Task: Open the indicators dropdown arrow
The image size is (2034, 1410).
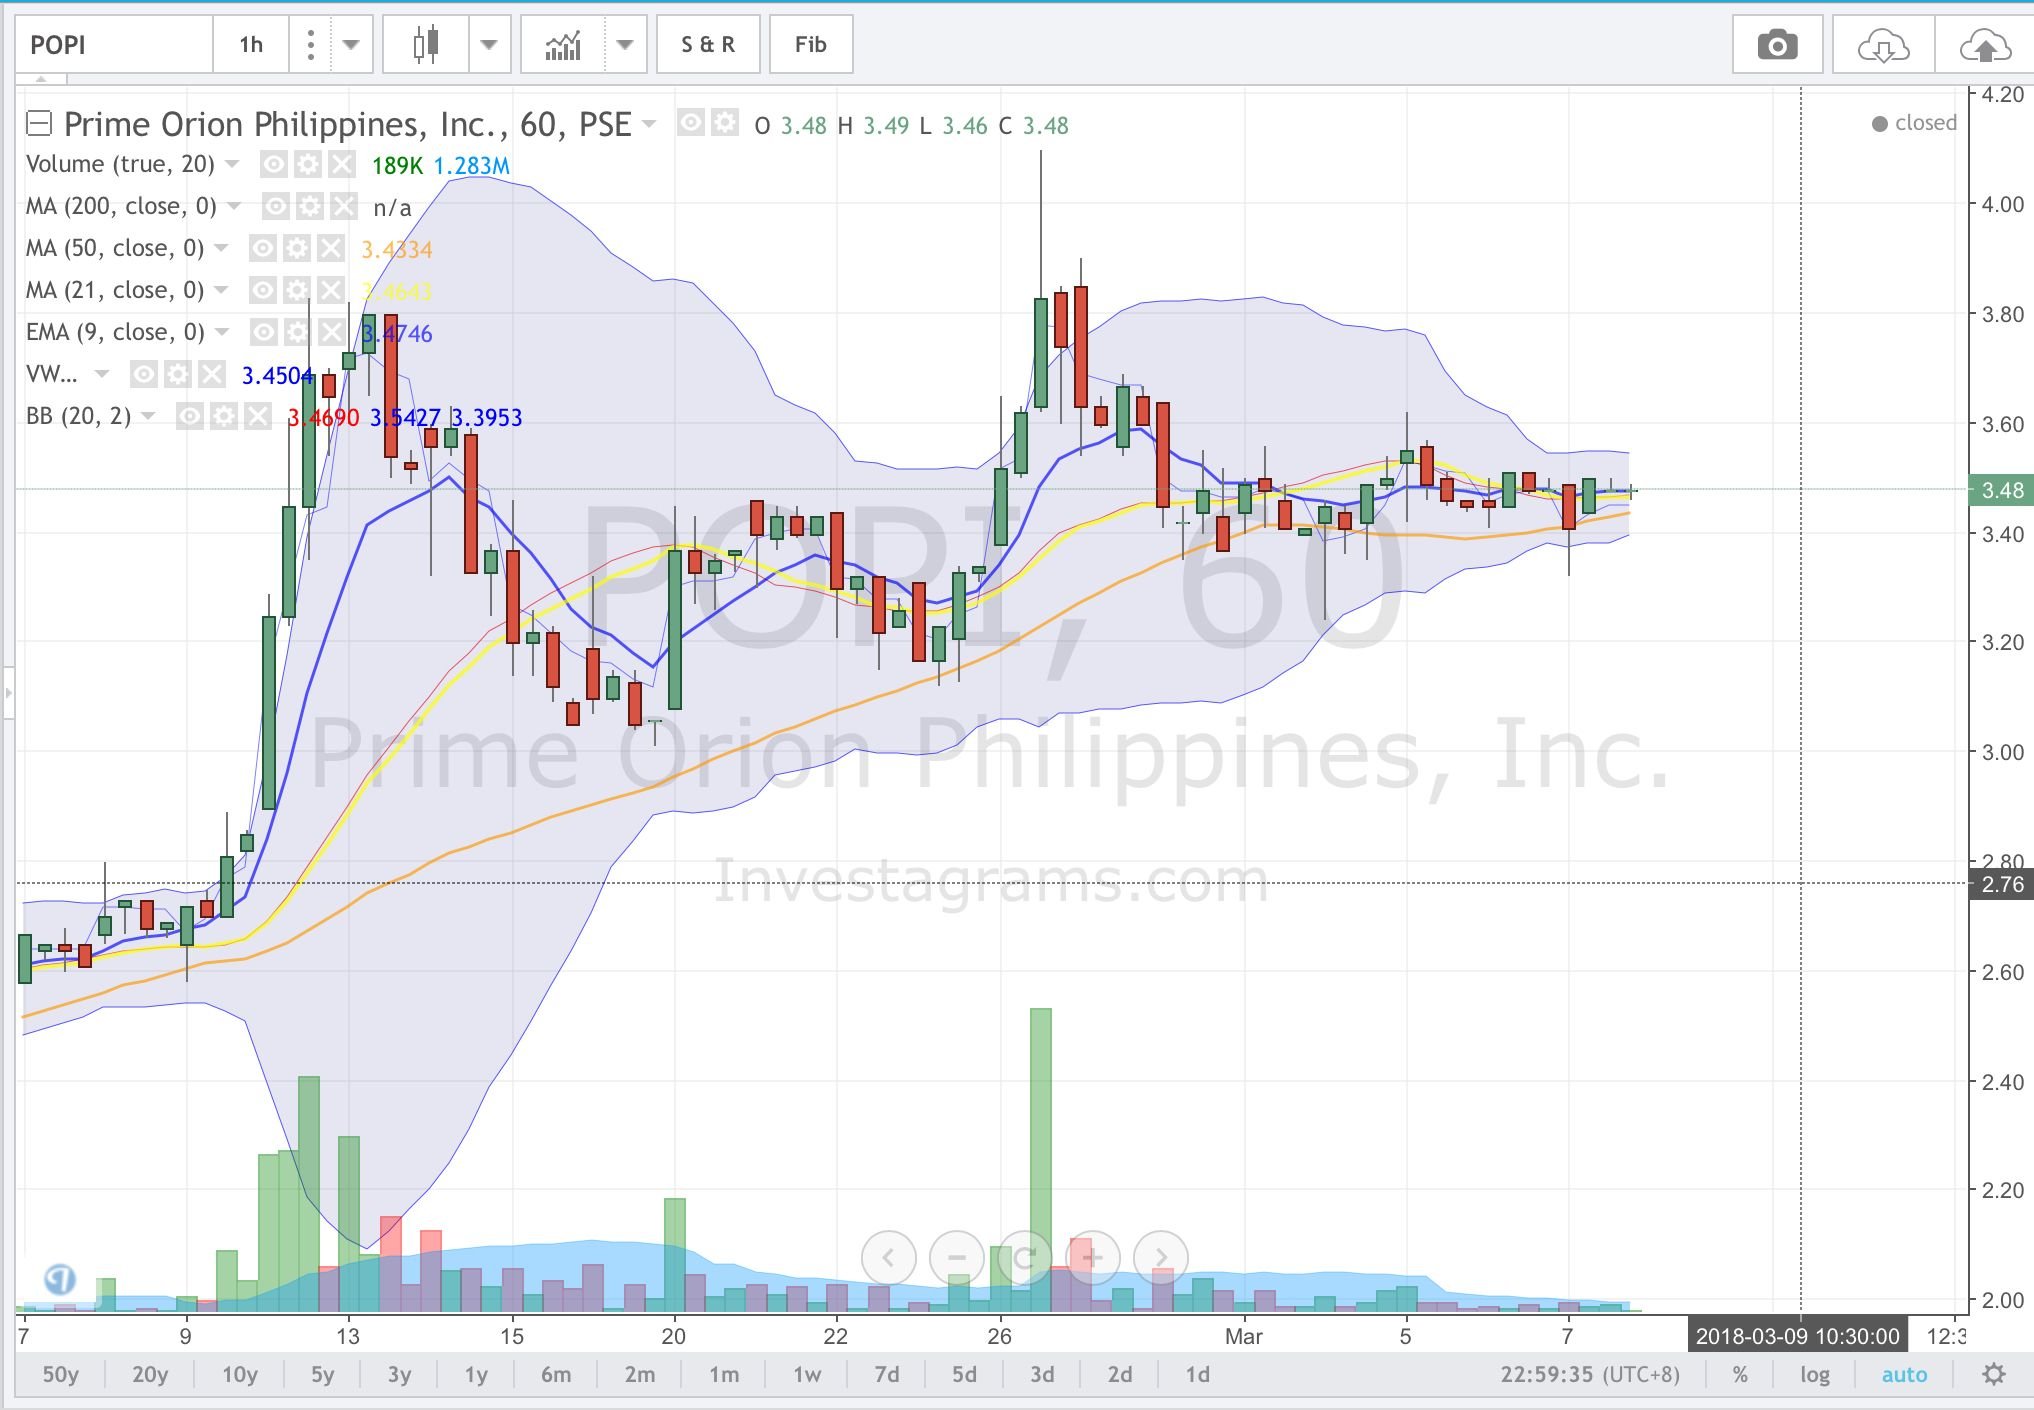Action: click(x=625, y=45)
